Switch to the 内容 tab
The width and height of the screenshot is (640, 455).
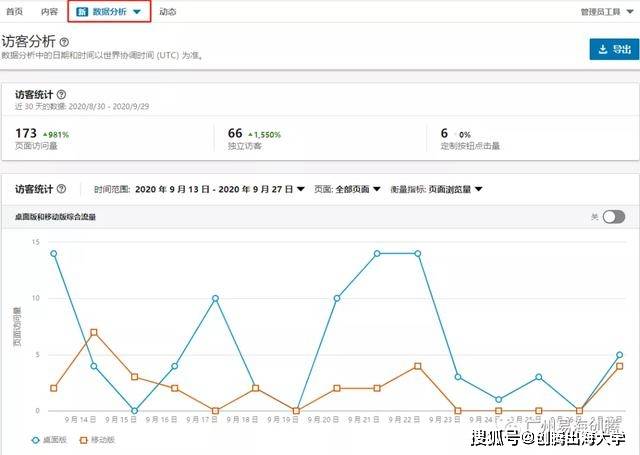coord(49,12)
